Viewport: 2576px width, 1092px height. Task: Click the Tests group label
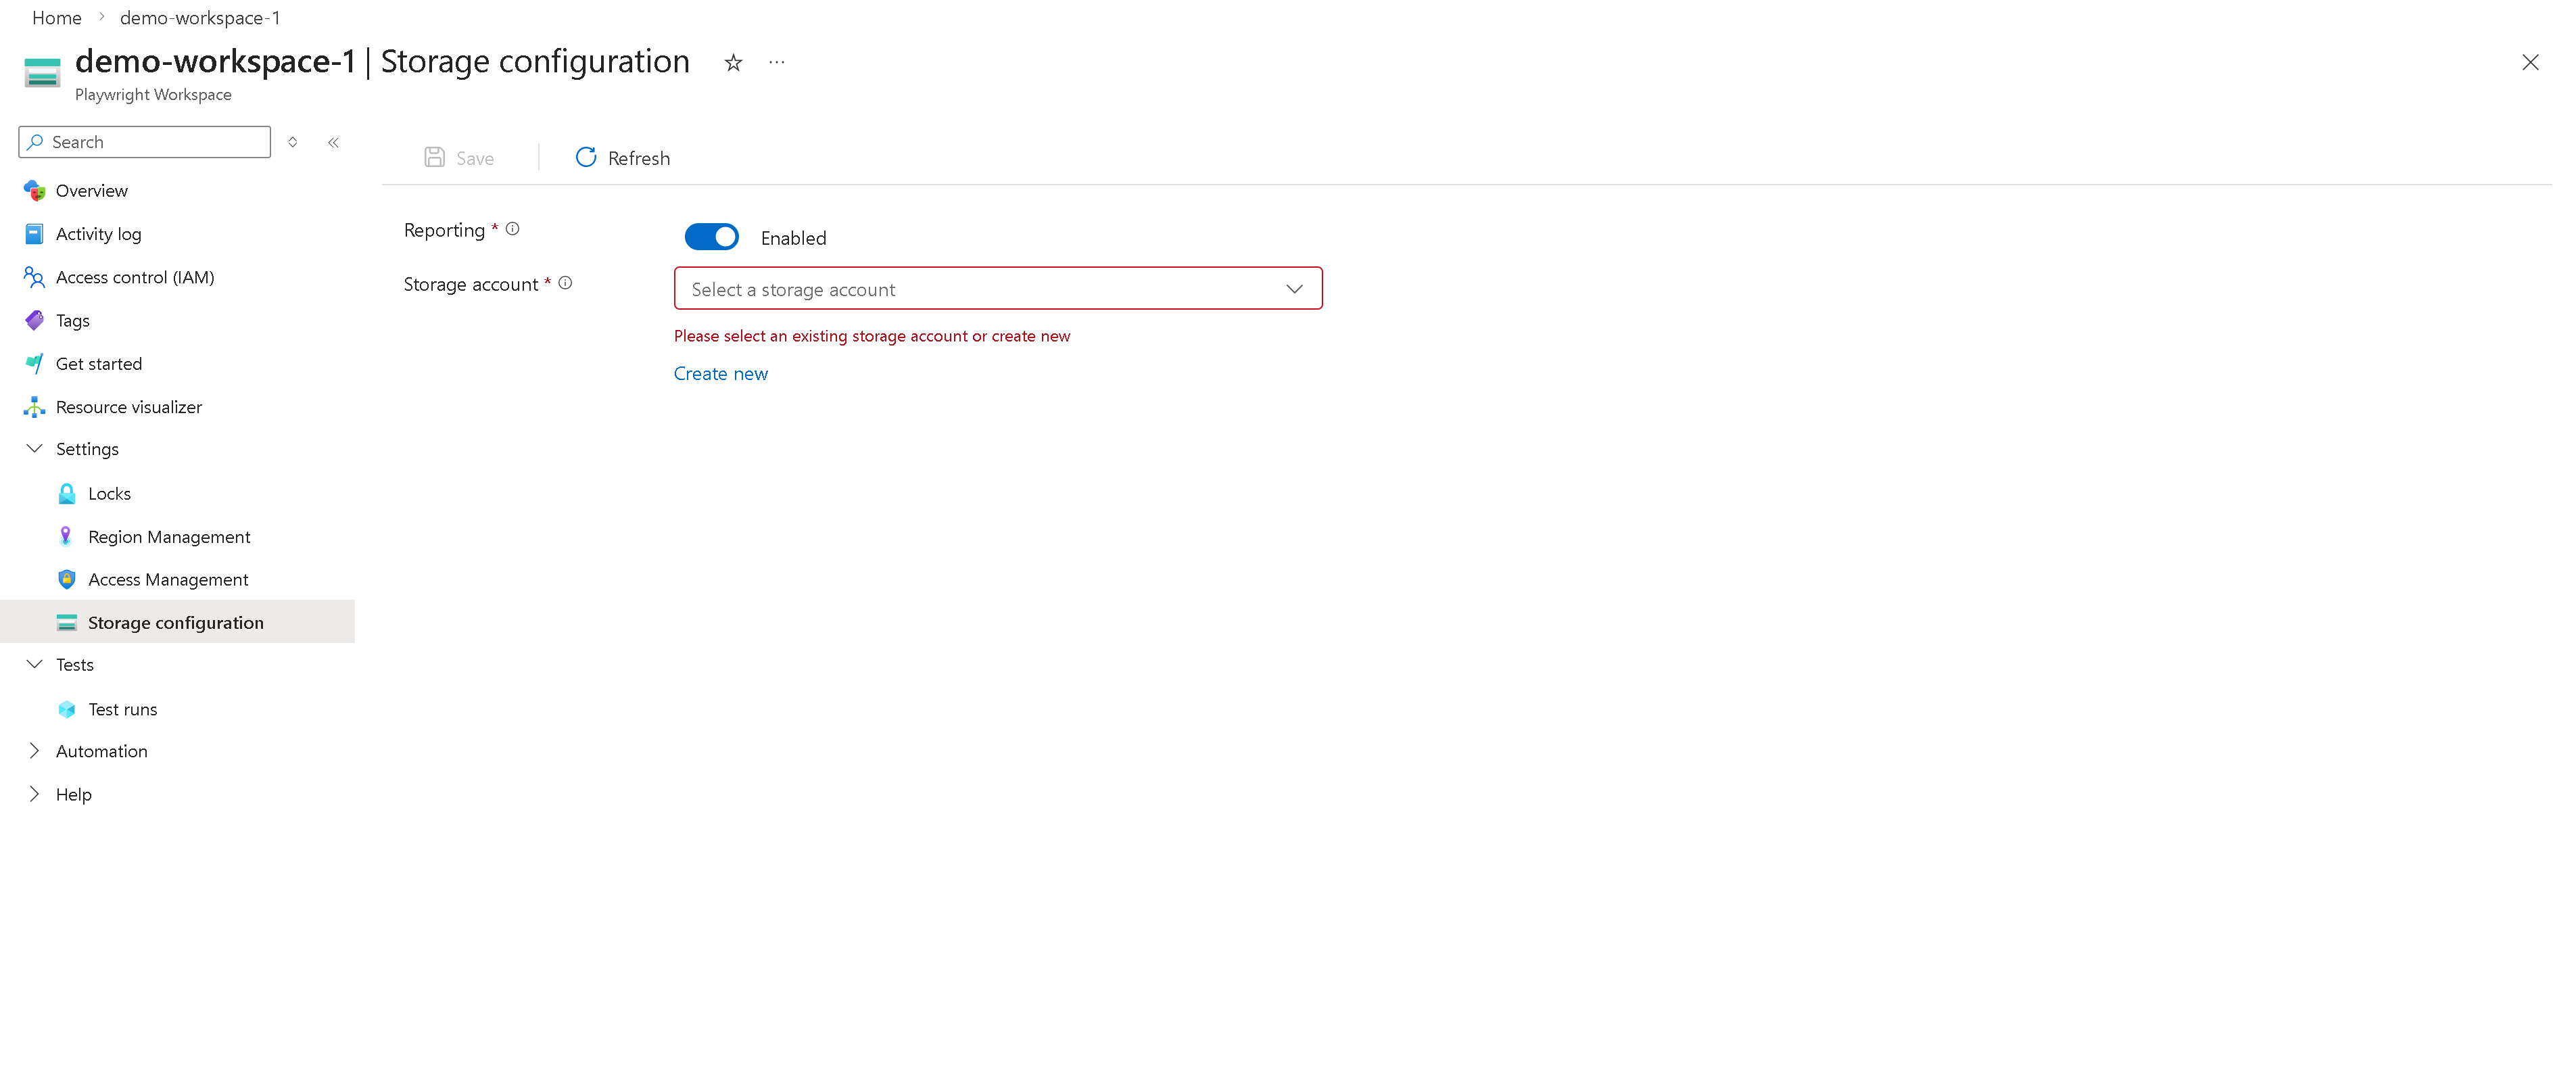coord(75,664)
